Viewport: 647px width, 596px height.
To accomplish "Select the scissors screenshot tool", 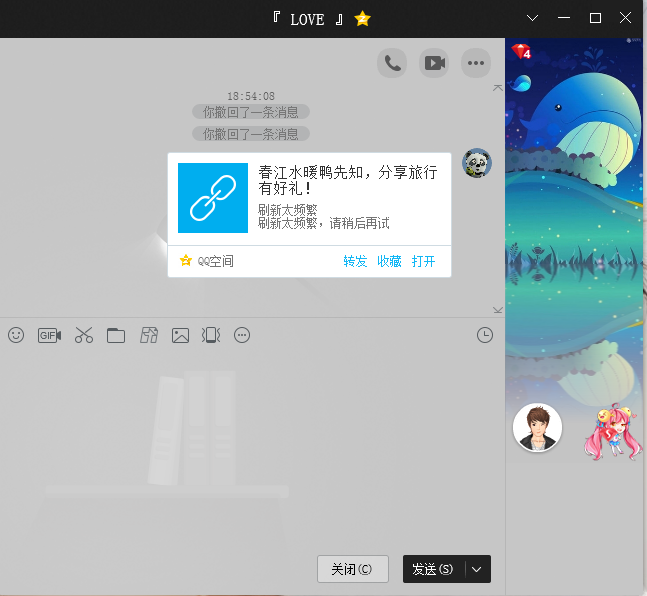I will (84, 335).
